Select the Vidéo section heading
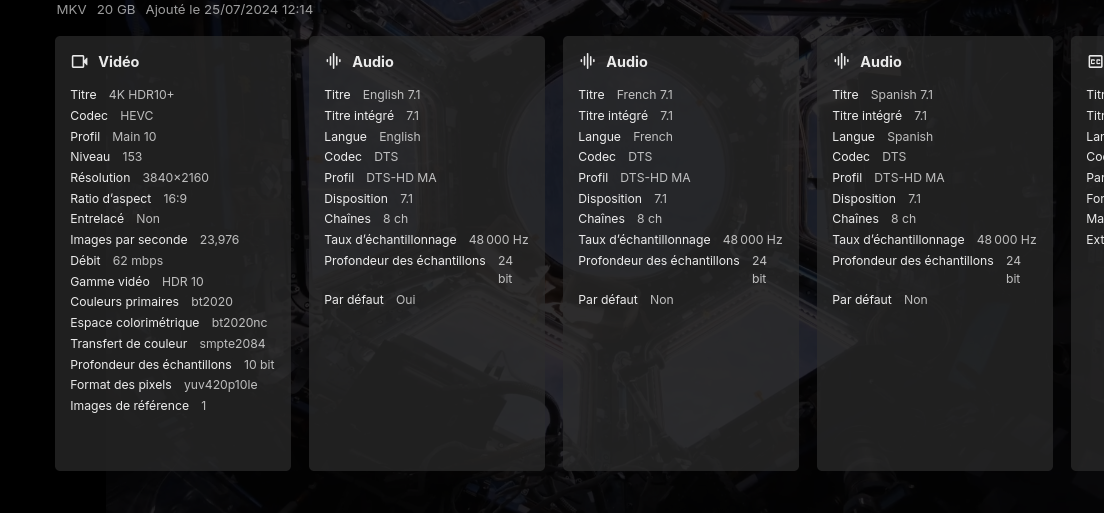The height and width of the screenshot is (513, 1104). (118, 62)
